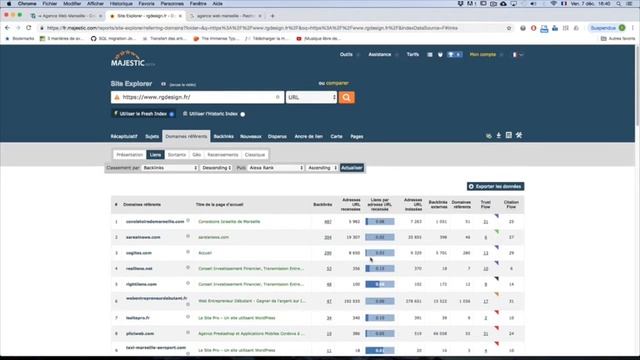Open the Backlinks sort-by dropdown

click(170, 168)
